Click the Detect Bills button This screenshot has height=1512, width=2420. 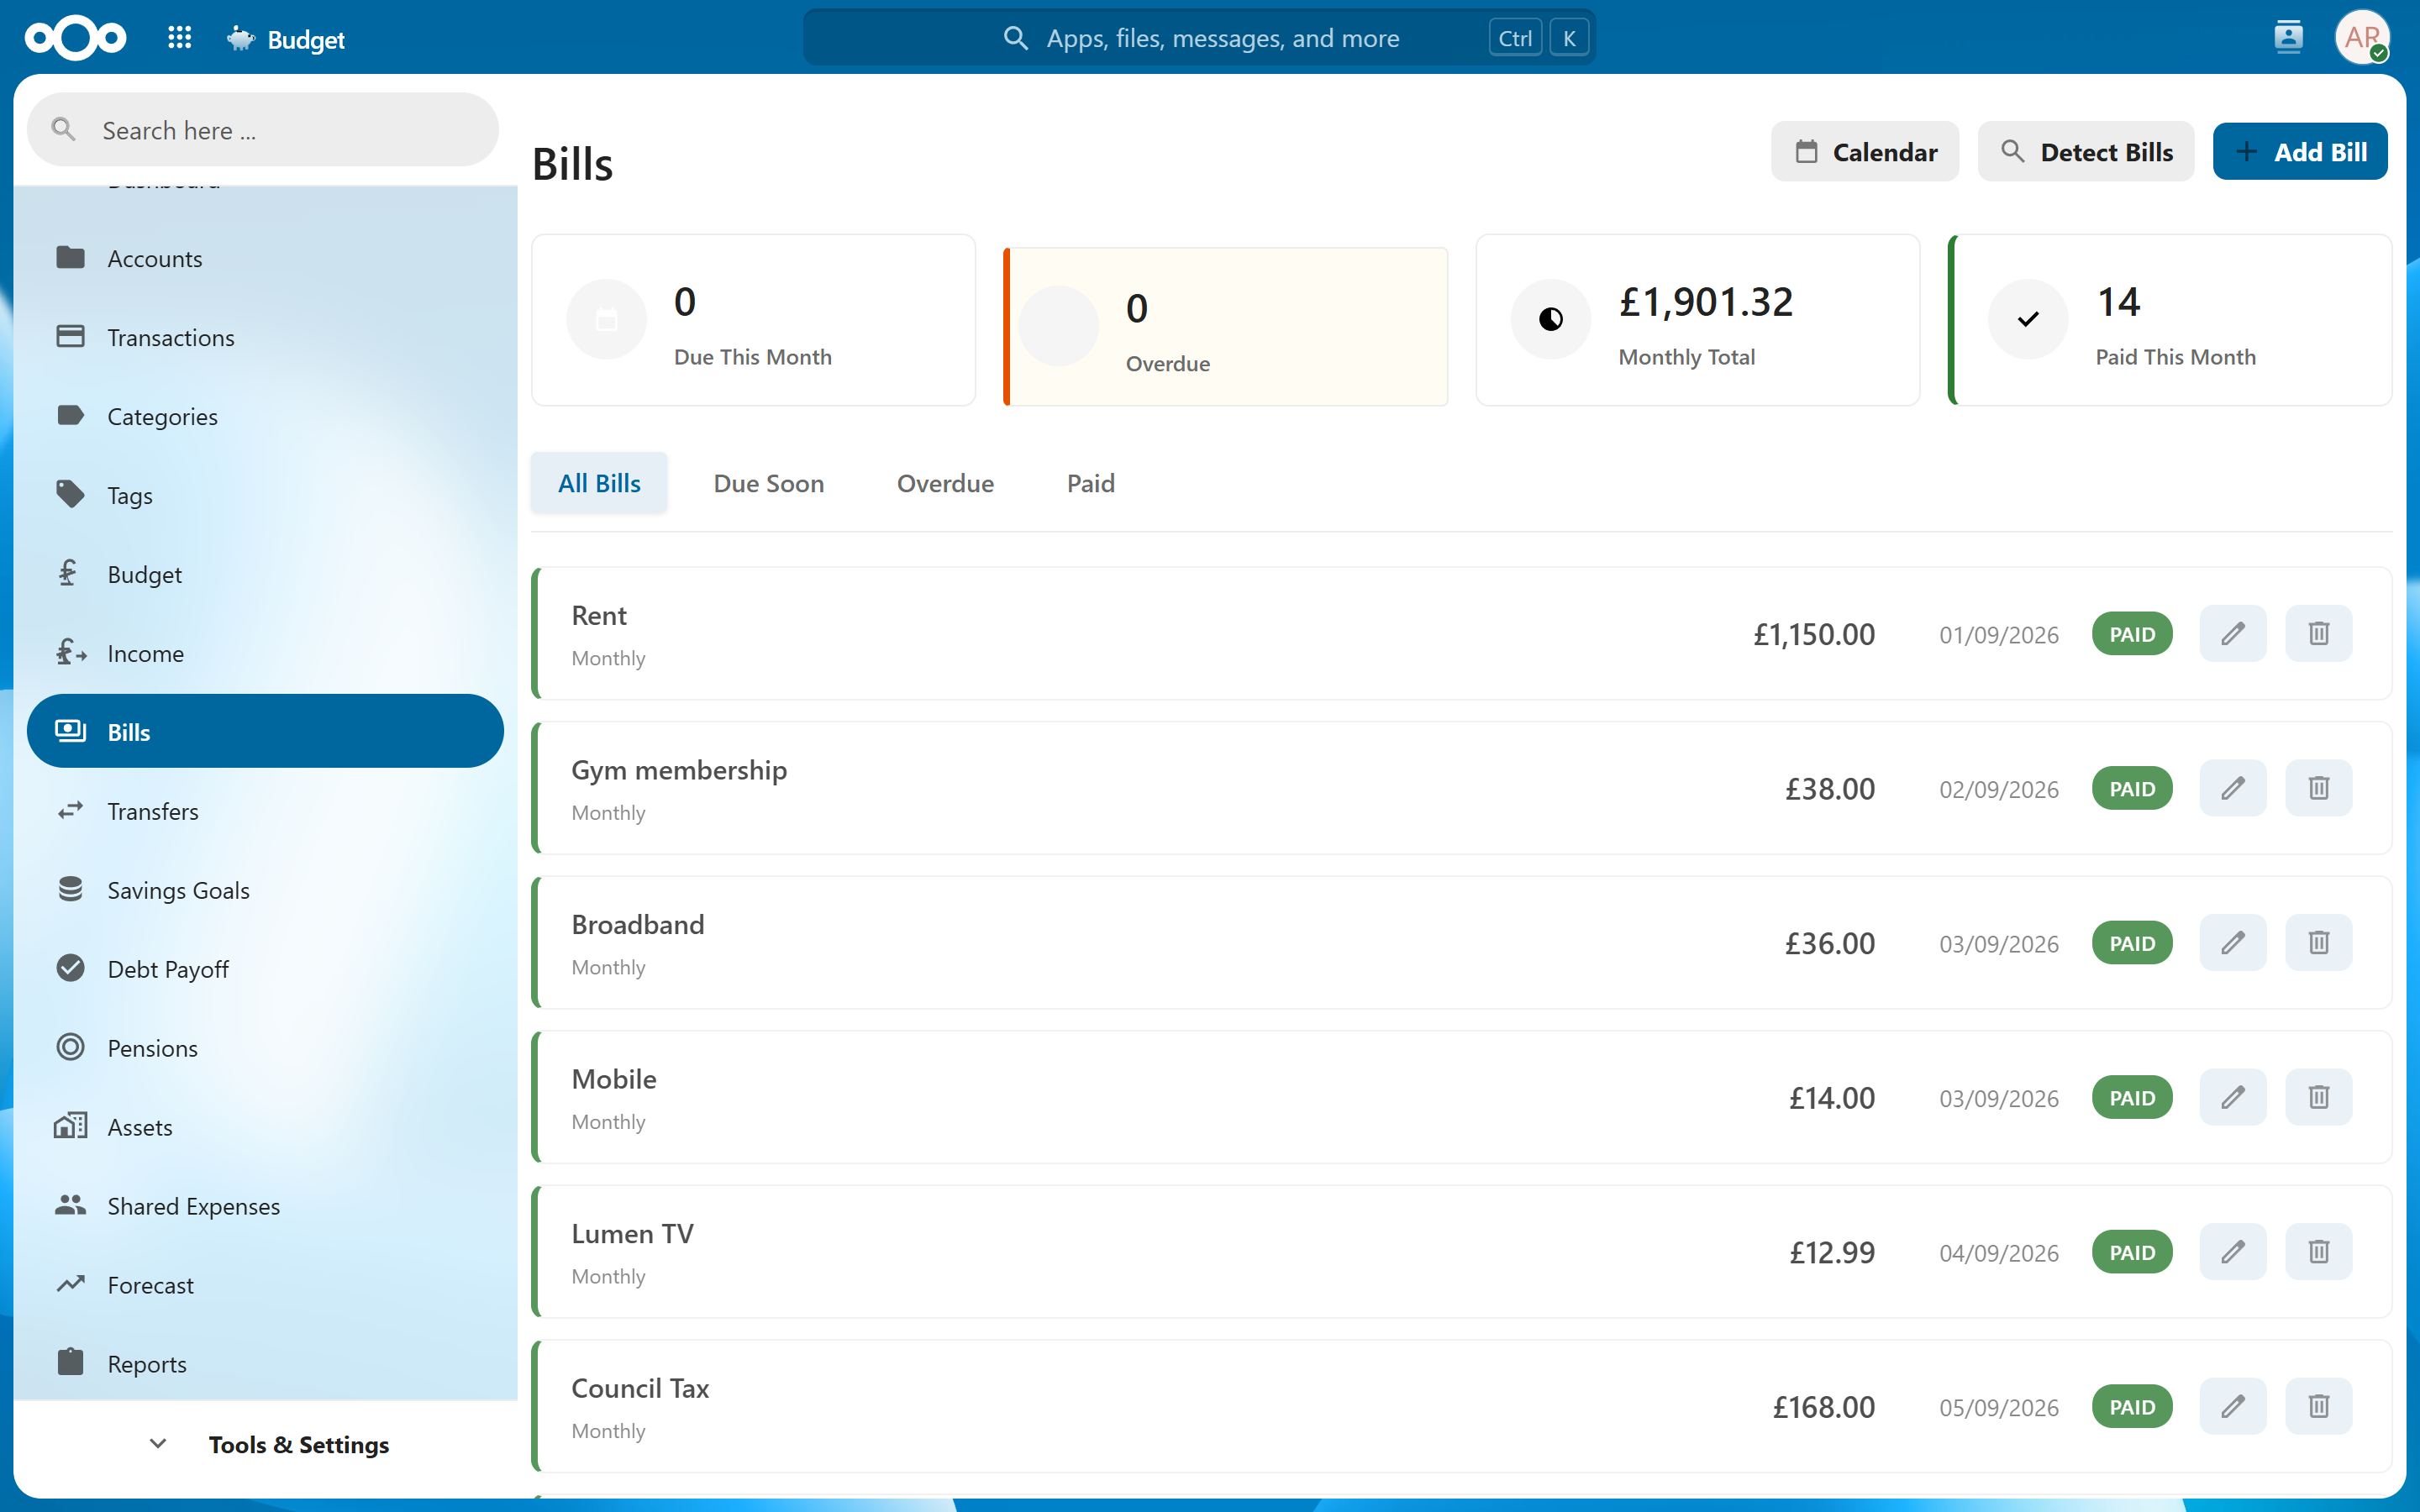click(x=2086, y=152)
